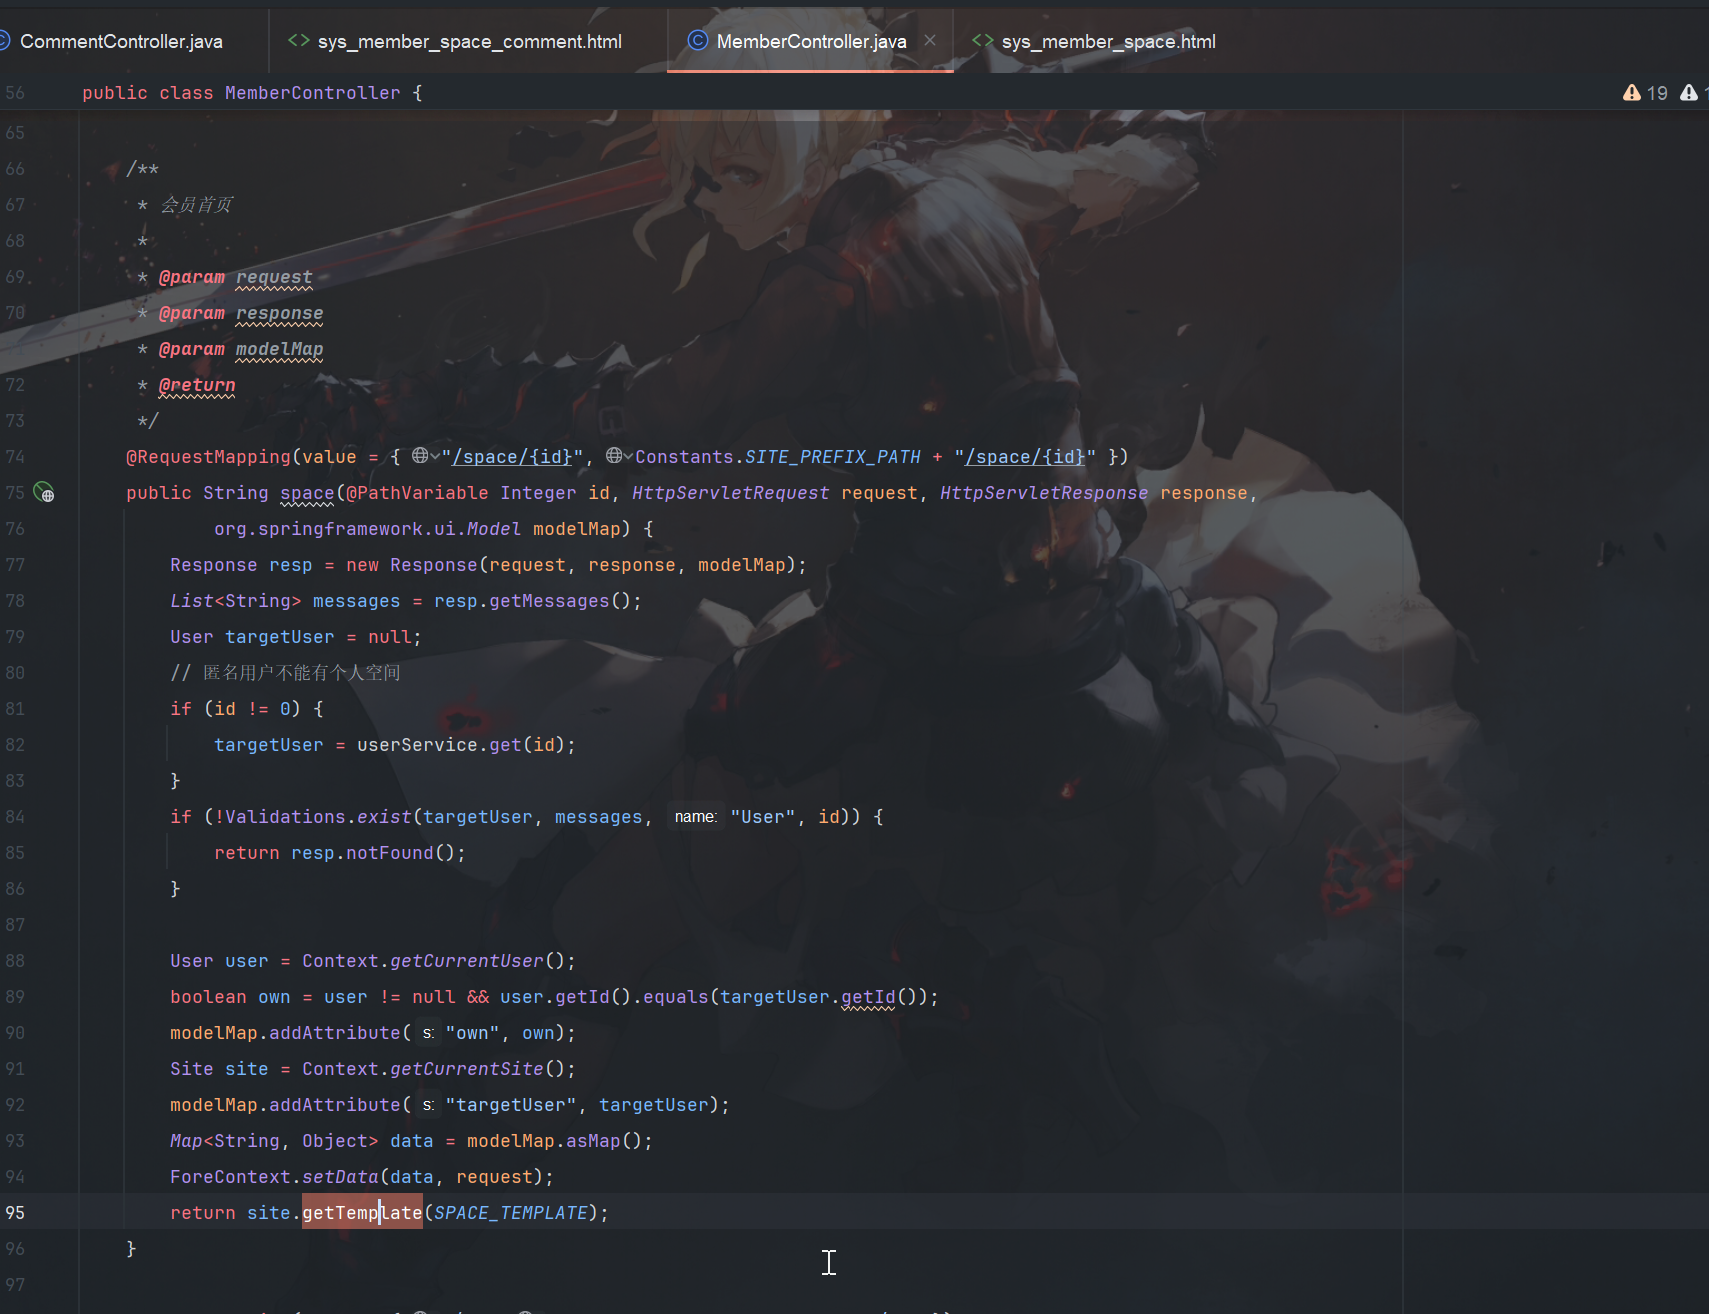The image size is (1709, 1314).
Task: Click the name: parameter hint on line 84
Action: pos(695,817)
